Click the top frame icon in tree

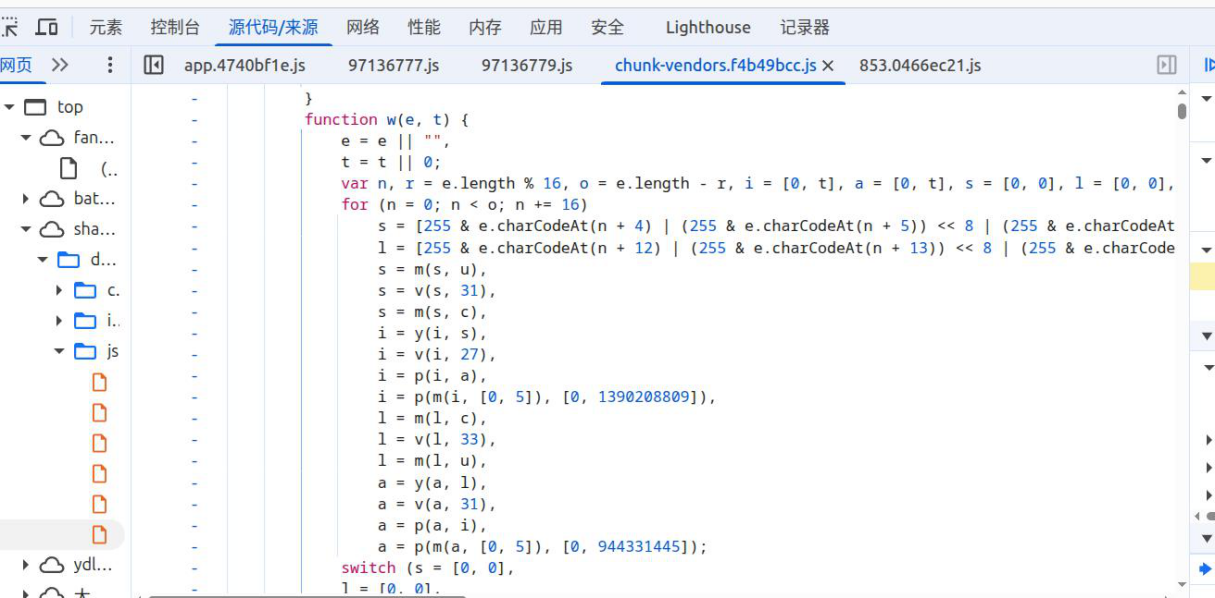tap(35, 107)
